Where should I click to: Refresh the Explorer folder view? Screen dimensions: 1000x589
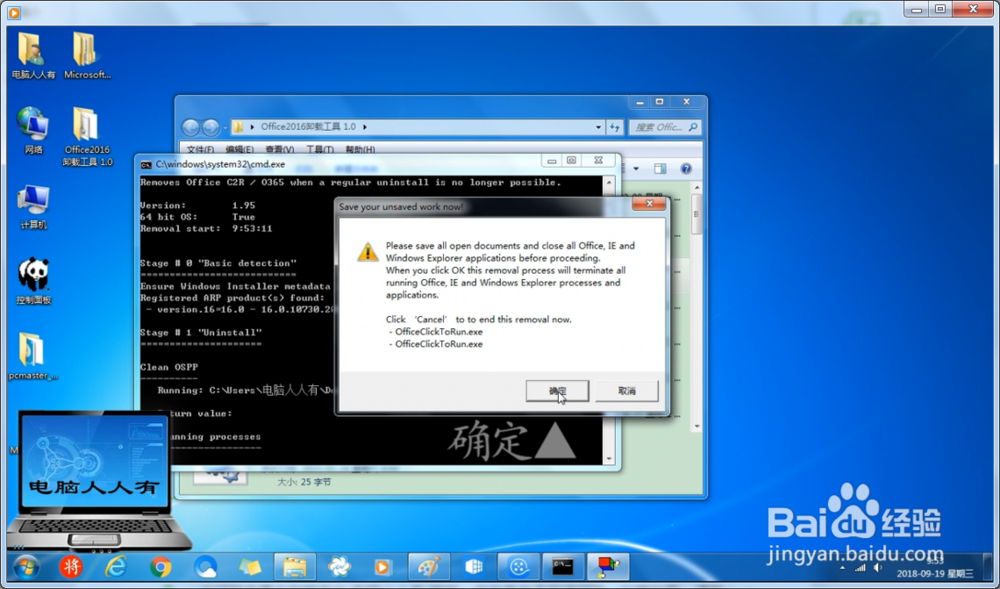(615, 127)
